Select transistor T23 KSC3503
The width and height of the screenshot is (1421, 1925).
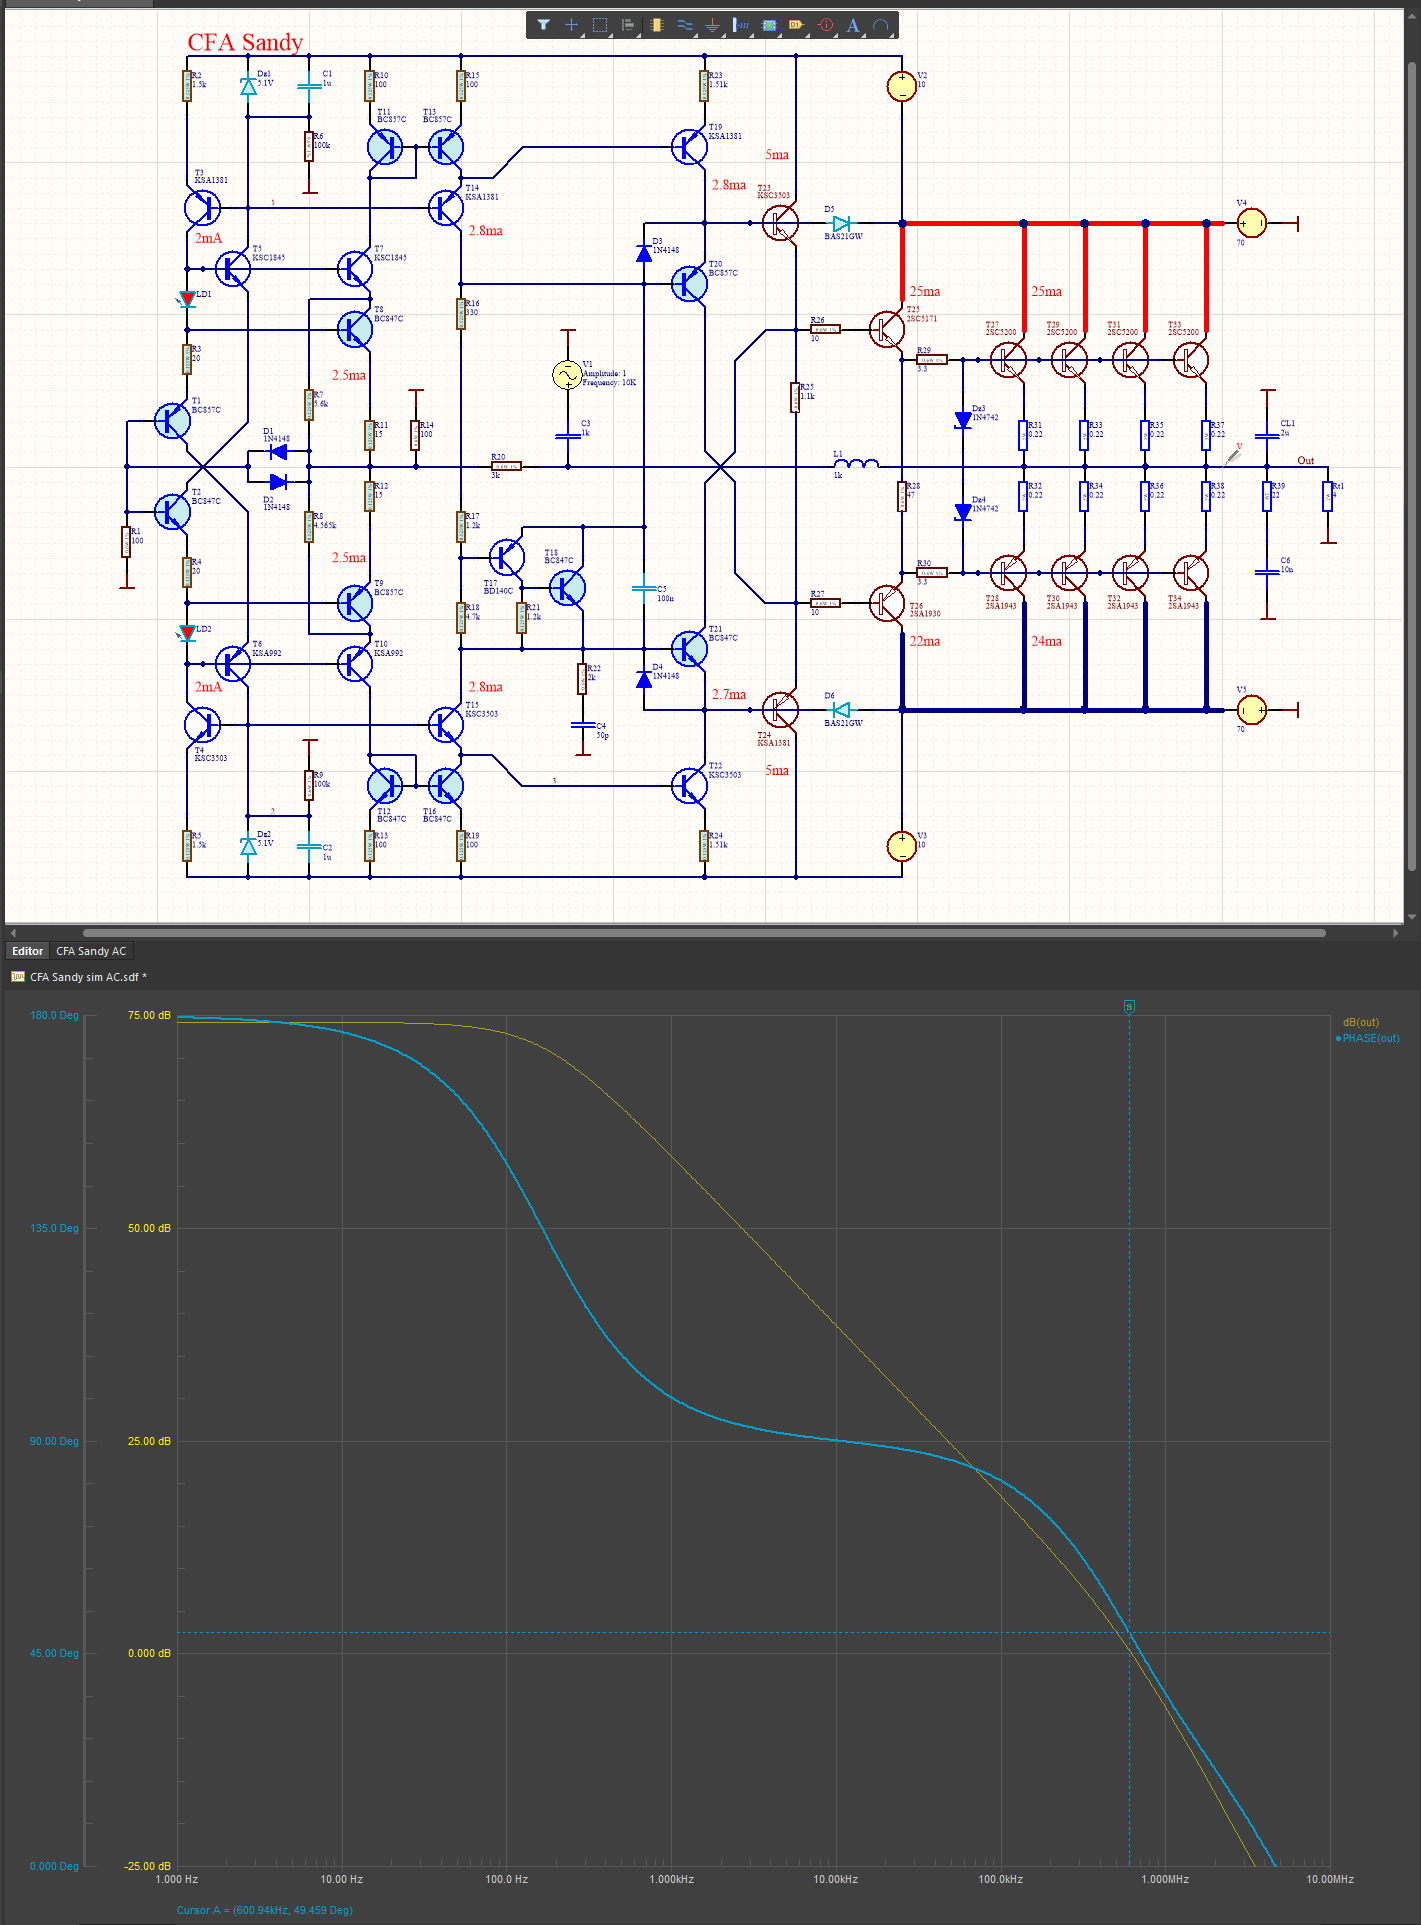coord(779,223)
